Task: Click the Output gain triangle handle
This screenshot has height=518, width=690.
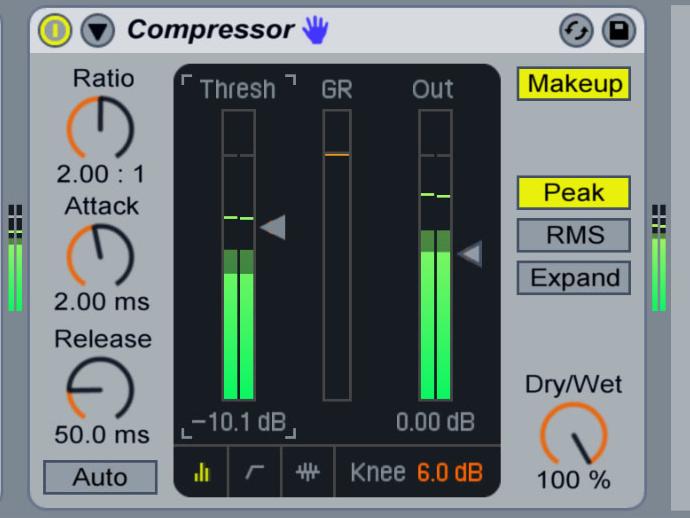Action: coord(470,255)
